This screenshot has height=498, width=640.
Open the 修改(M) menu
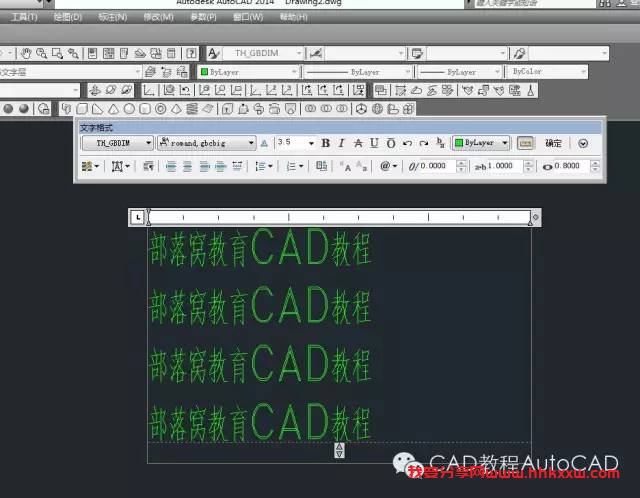coord(158,17)
